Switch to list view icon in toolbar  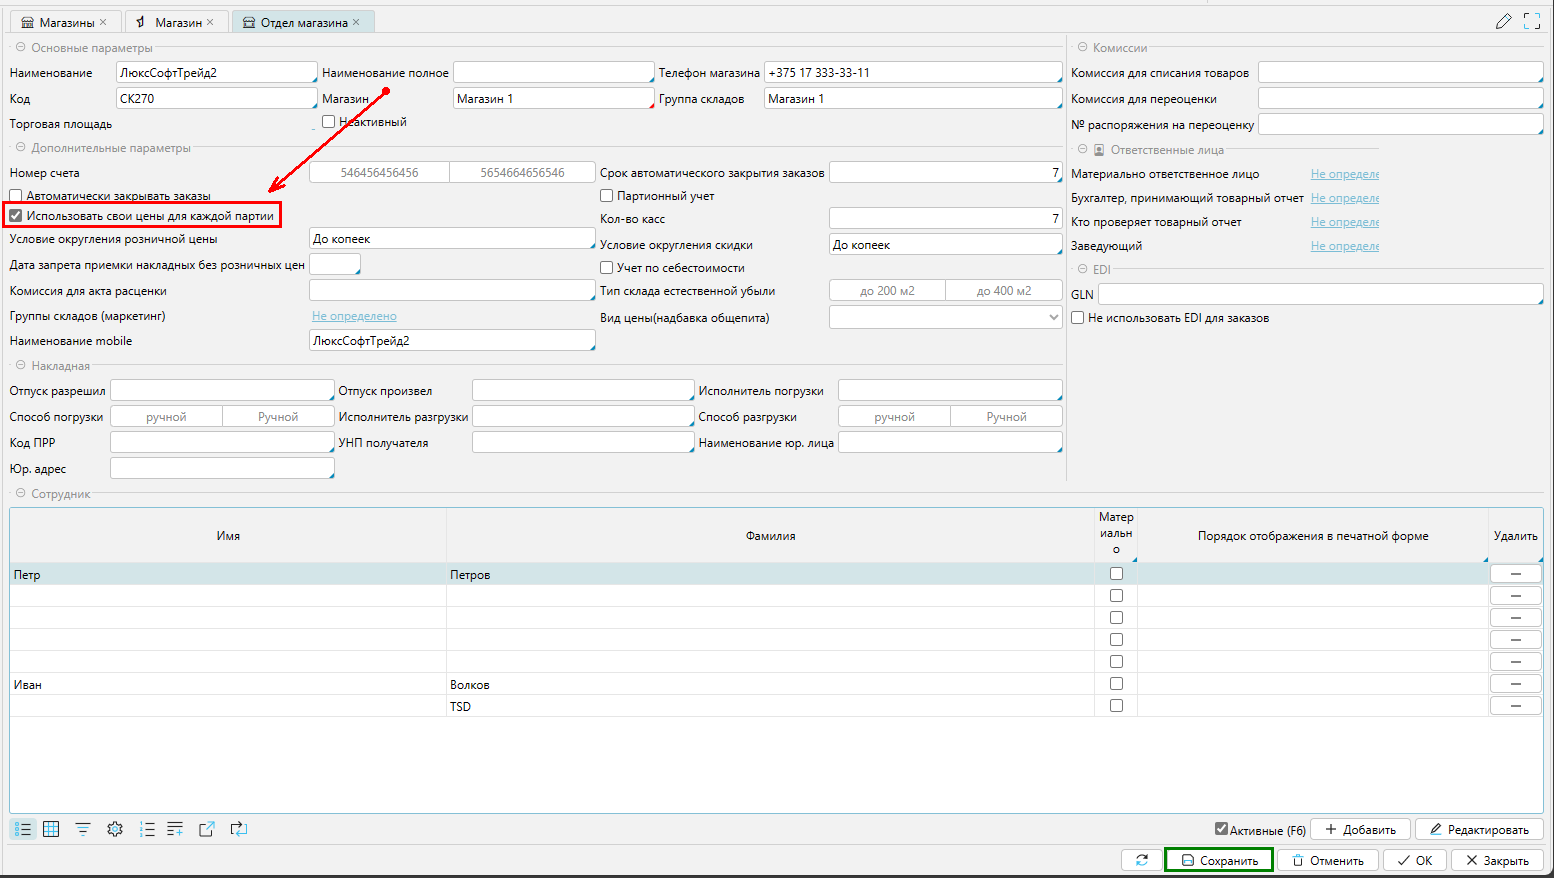coord(23,829)
